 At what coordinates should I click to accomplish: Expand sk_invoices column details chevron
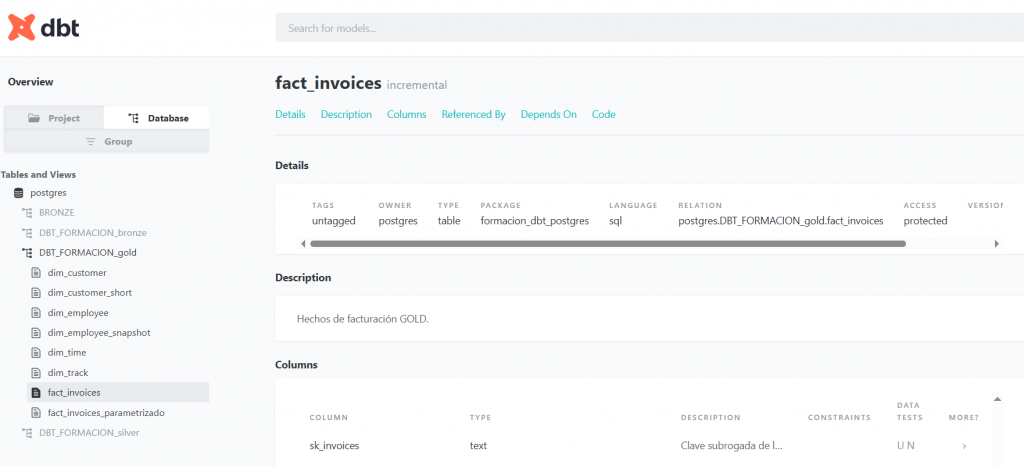(x=964, y=446)
